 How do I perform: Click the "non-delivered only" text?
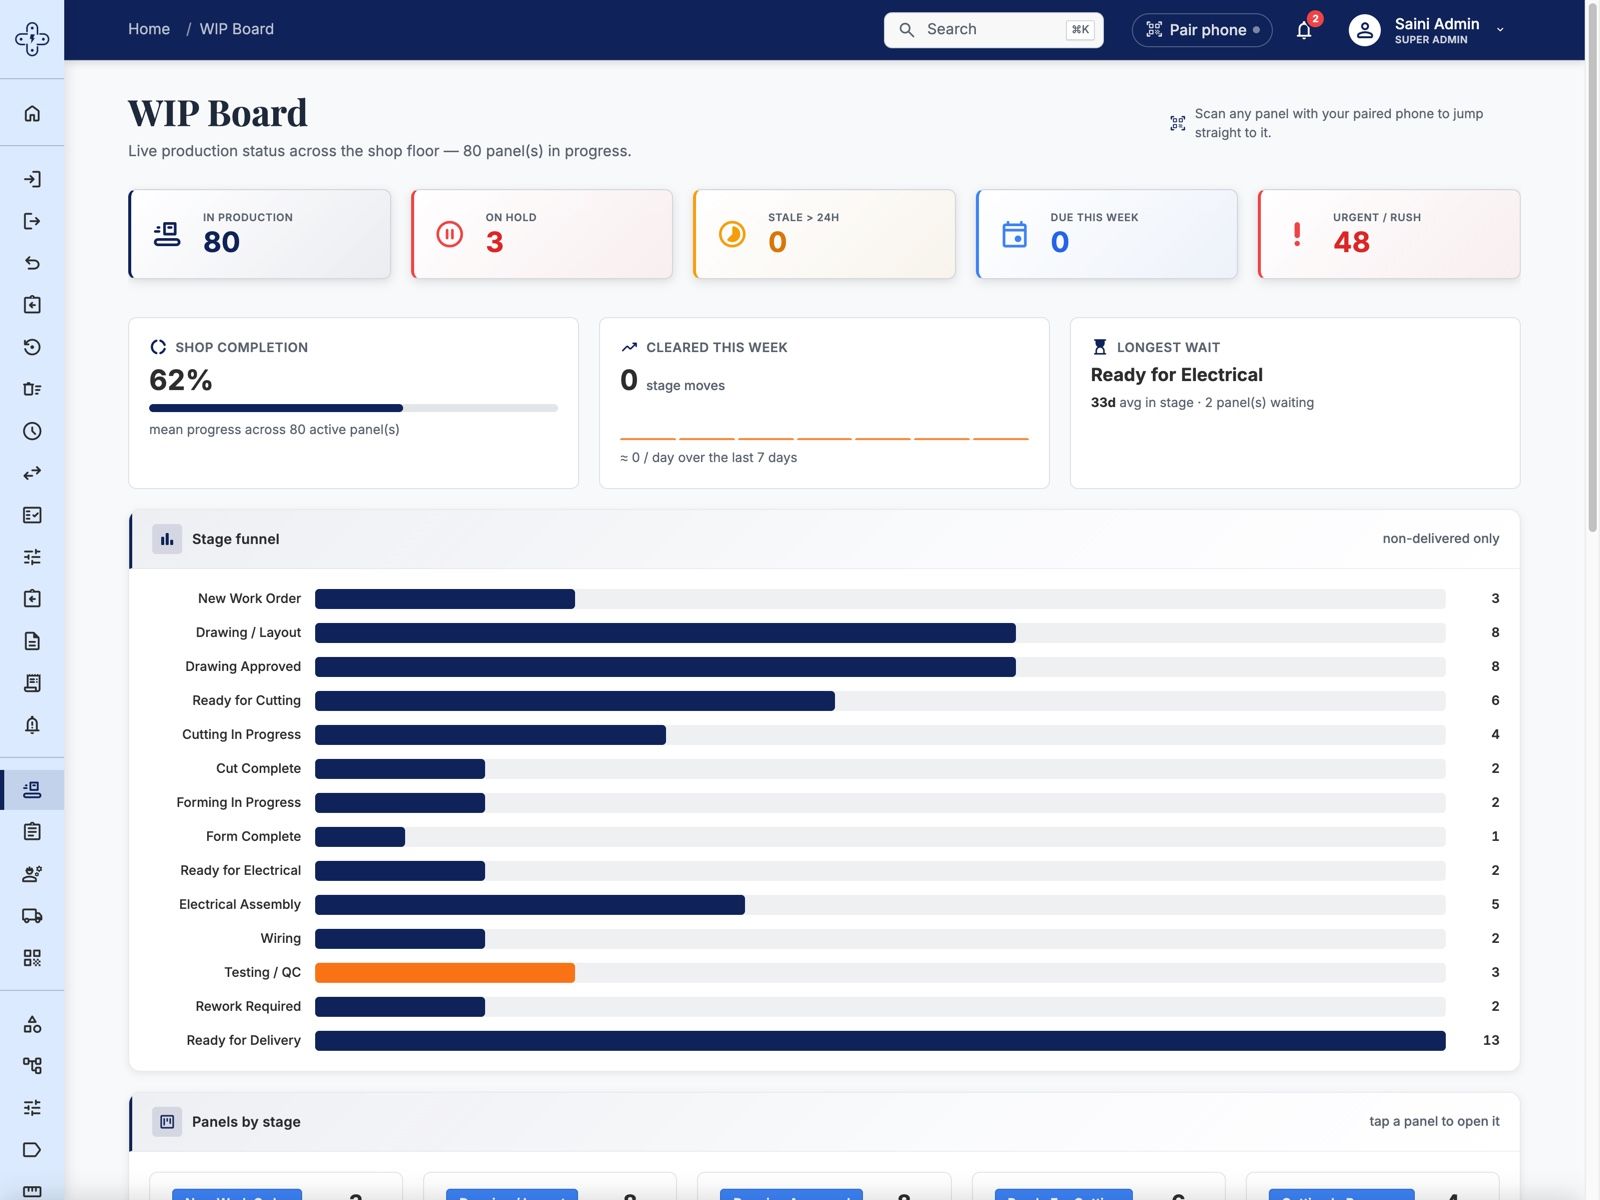(1441, 538)
